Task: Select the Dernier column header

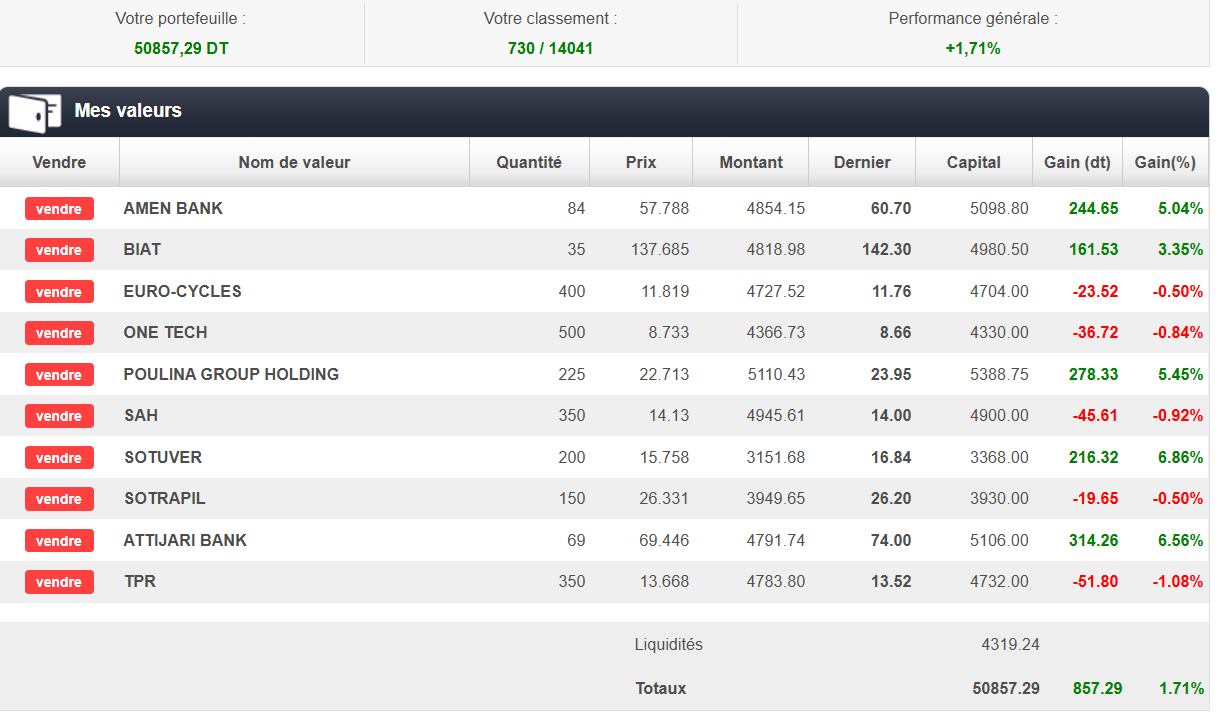Action: 861,162
